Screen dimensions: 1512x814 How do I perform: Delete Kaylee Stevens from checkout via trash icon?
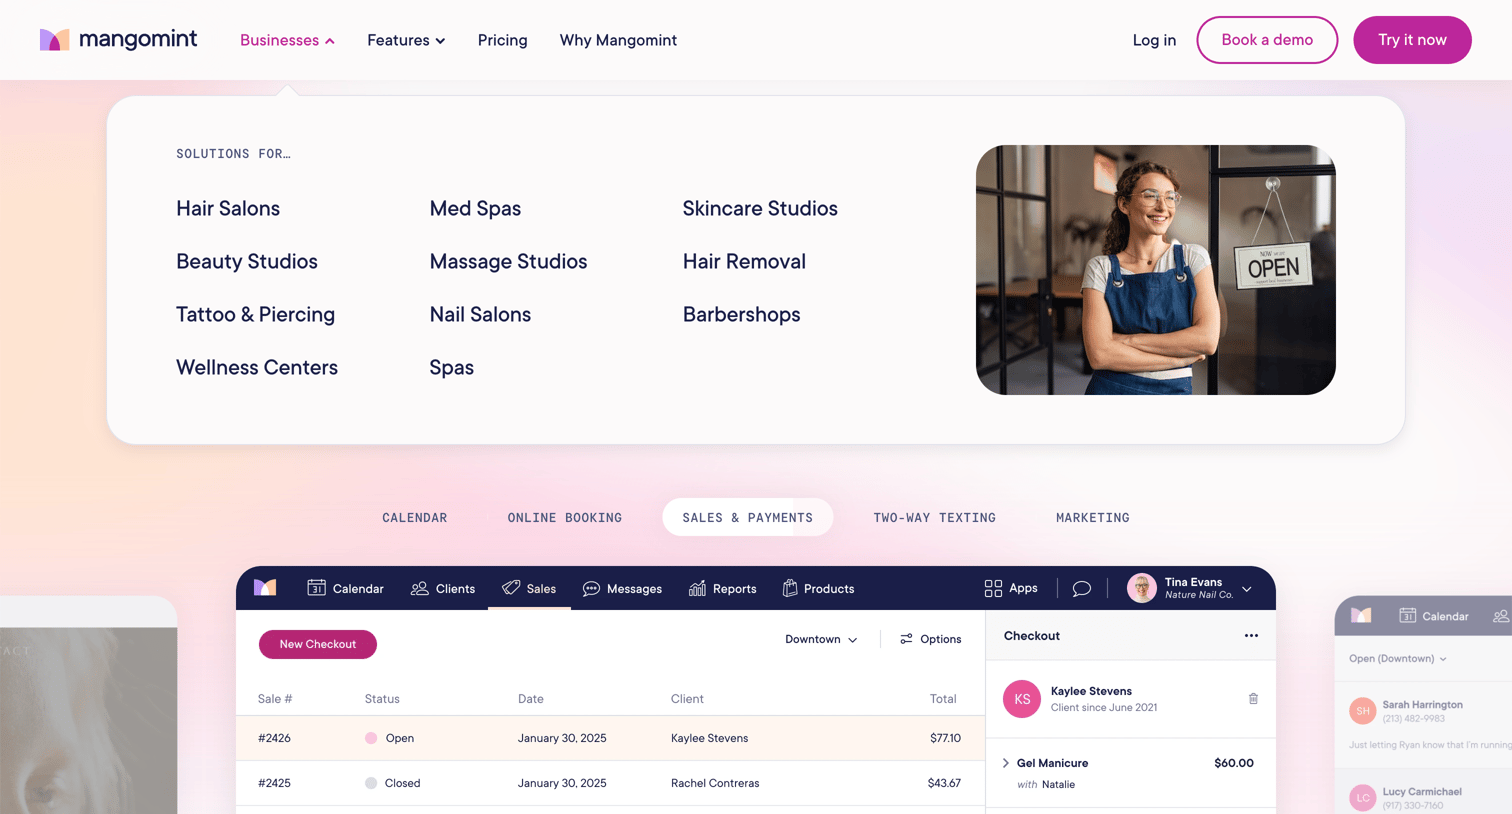pyautogui.click(x=1253, y=698)
